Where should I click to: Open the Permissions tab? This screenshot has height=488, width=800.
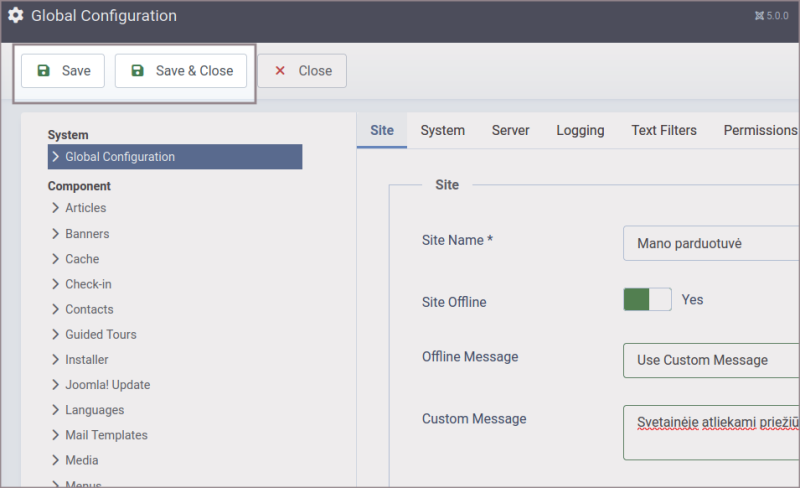coord(760,130)
